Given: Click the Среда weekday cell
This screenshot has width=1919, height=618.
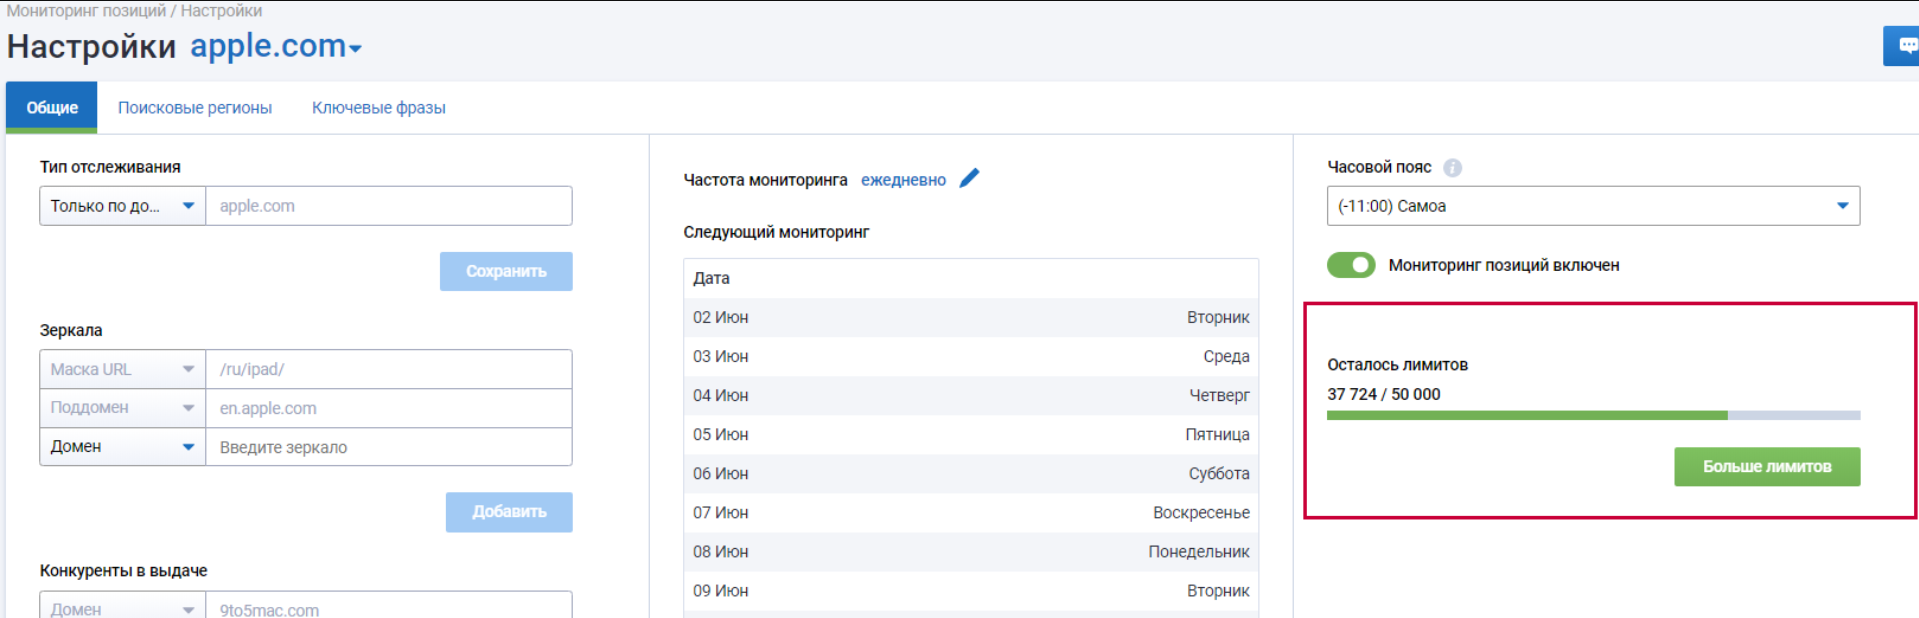Looking at the screenshot, I should 1226,356.
